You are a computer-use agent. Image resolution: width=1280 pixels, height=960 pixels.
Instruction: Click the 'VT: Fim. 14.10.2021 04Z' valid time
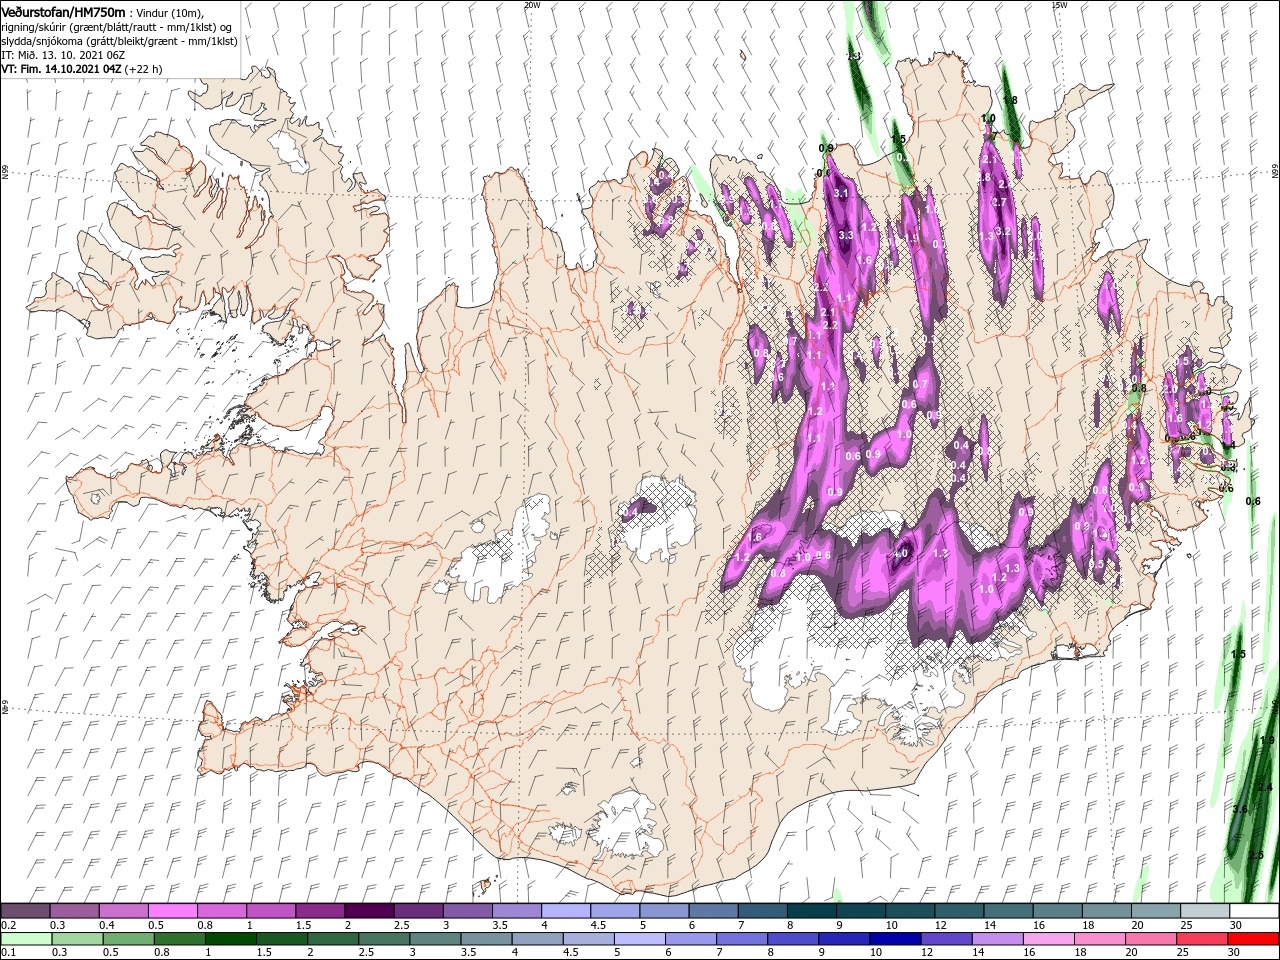coord(61,69)
